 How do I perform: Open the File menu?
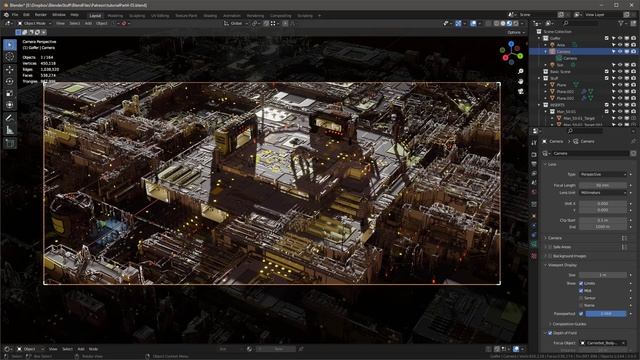15,15
